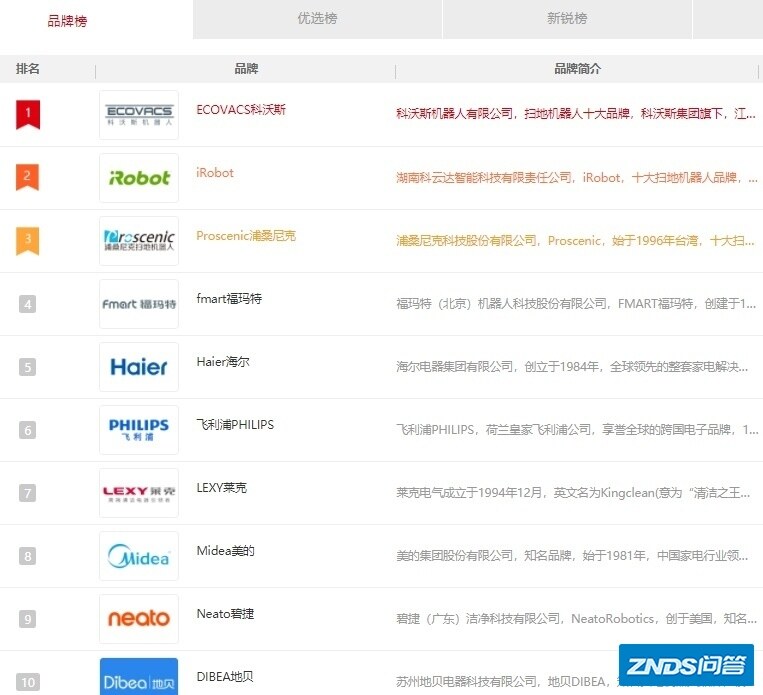The image size is (763, 695).
Task: Click the gray rank 6 badge
Action: pyautogui.click(x=27, y=430)
